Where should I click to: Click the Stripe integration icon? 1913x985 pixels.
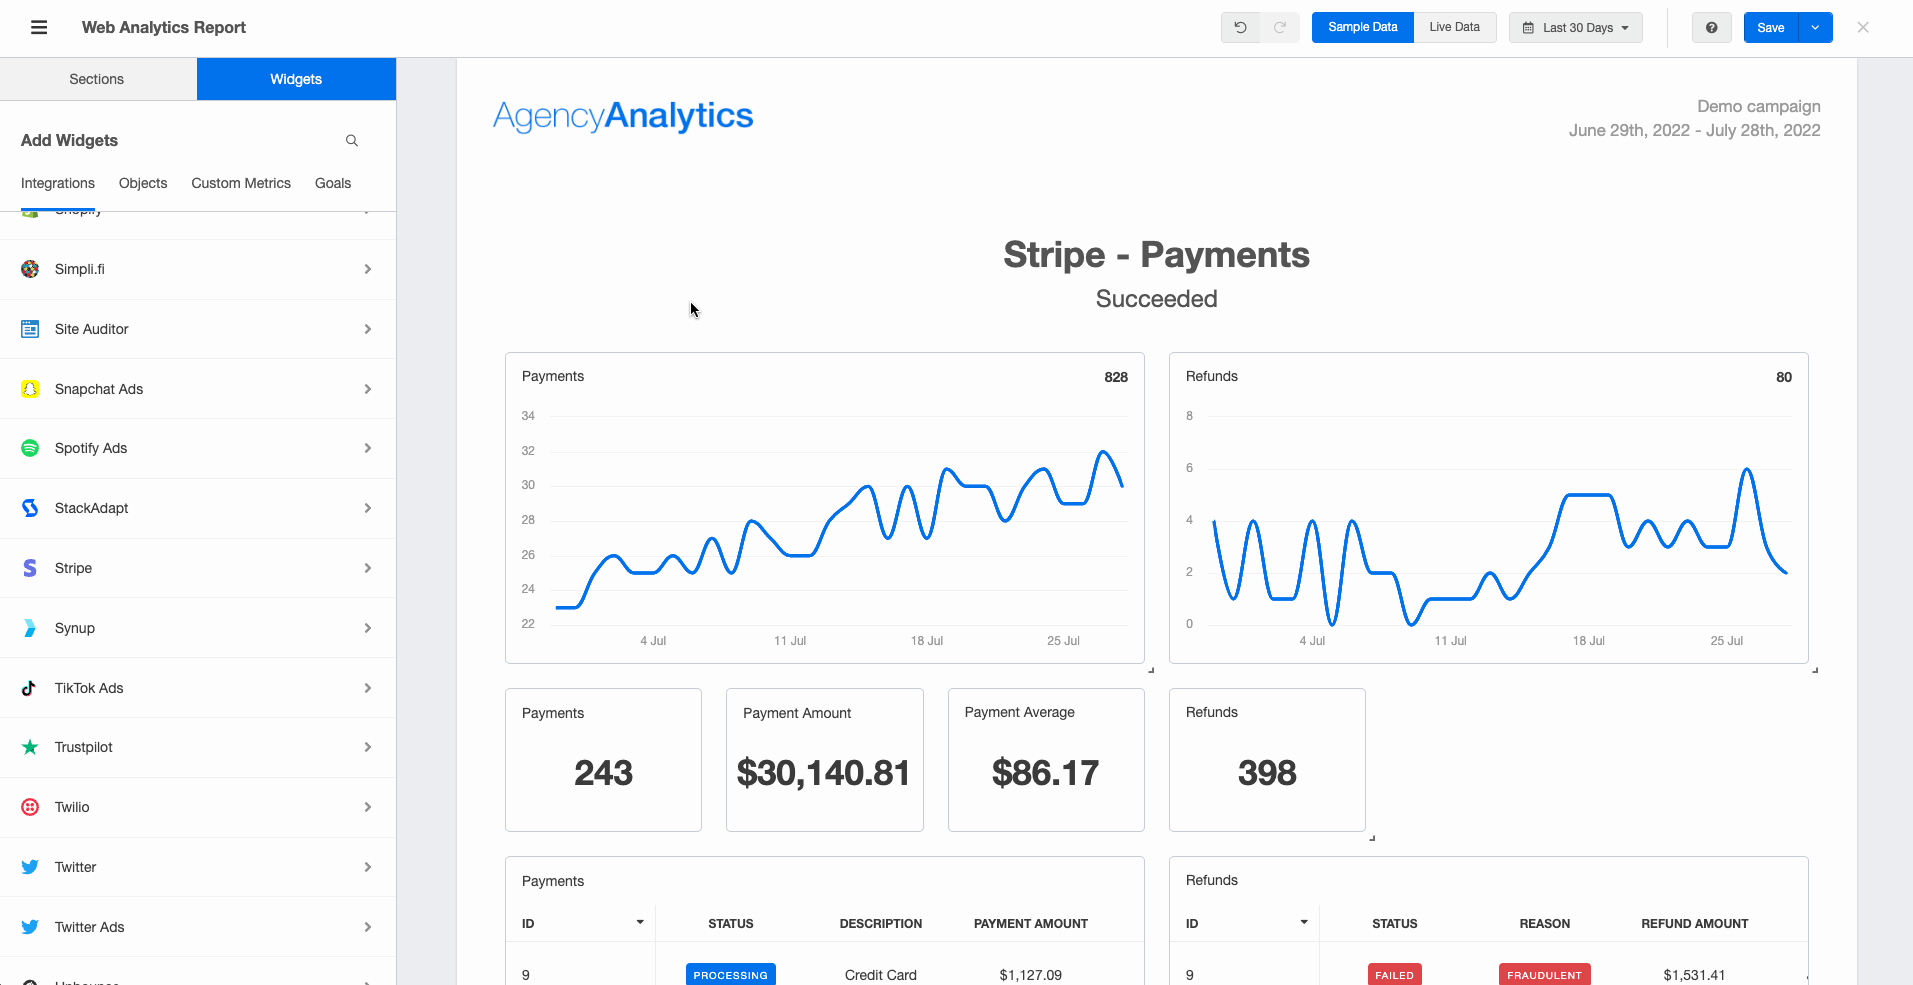pos(29,567)
